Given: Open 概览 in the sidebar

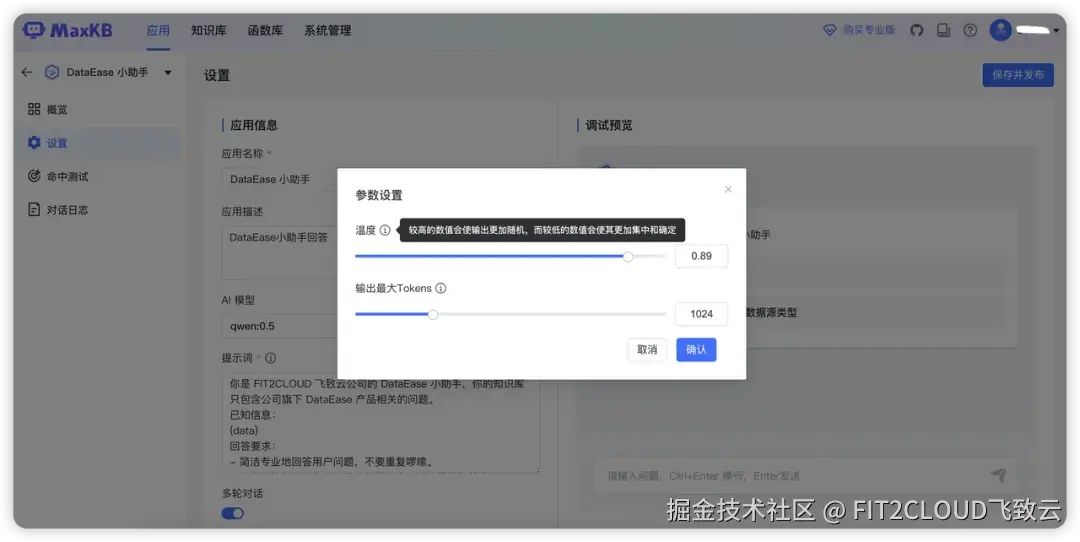Looking at the screenshot, I should tap(100, 110).
